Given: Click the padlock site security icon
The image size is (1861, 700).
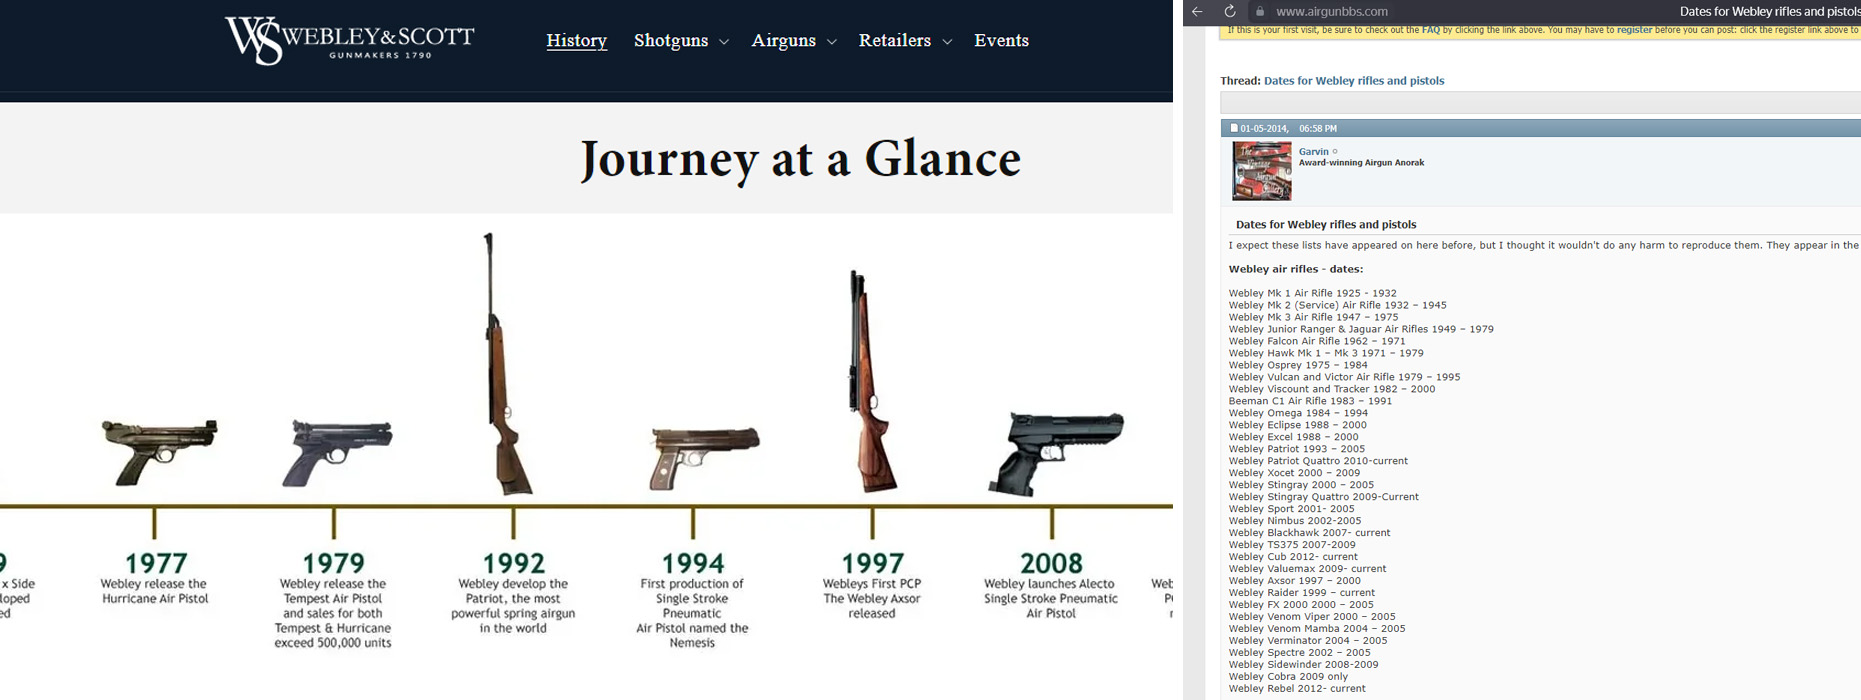Looking at the screenshot, I should [1260, 12].
